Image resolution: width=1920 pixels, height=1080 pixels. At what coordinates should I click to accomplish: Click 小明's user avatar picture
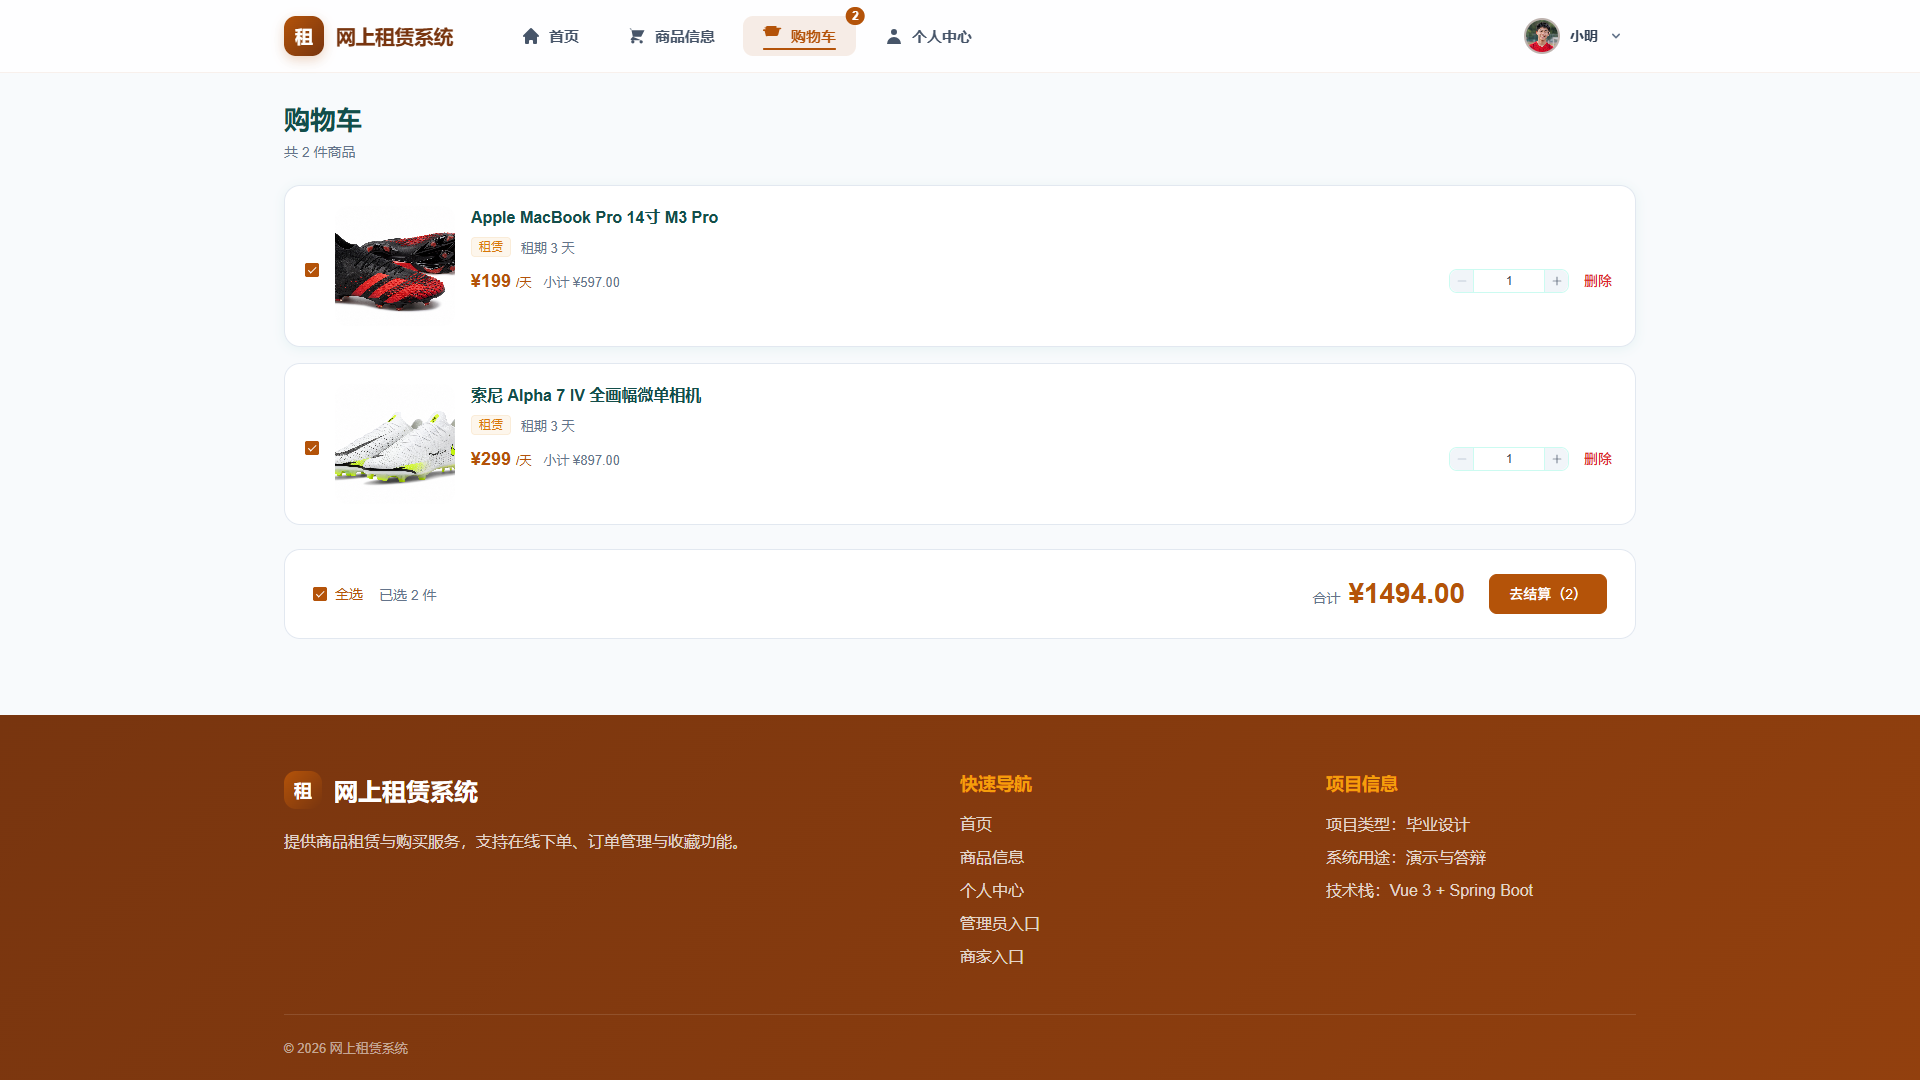tap(1541, 36)
